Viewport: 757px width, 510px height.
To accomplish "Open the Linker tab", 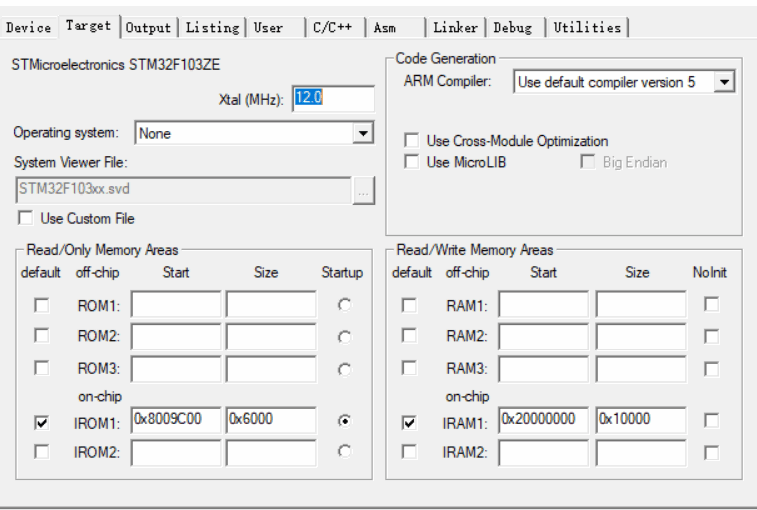I will click(456, 28).
